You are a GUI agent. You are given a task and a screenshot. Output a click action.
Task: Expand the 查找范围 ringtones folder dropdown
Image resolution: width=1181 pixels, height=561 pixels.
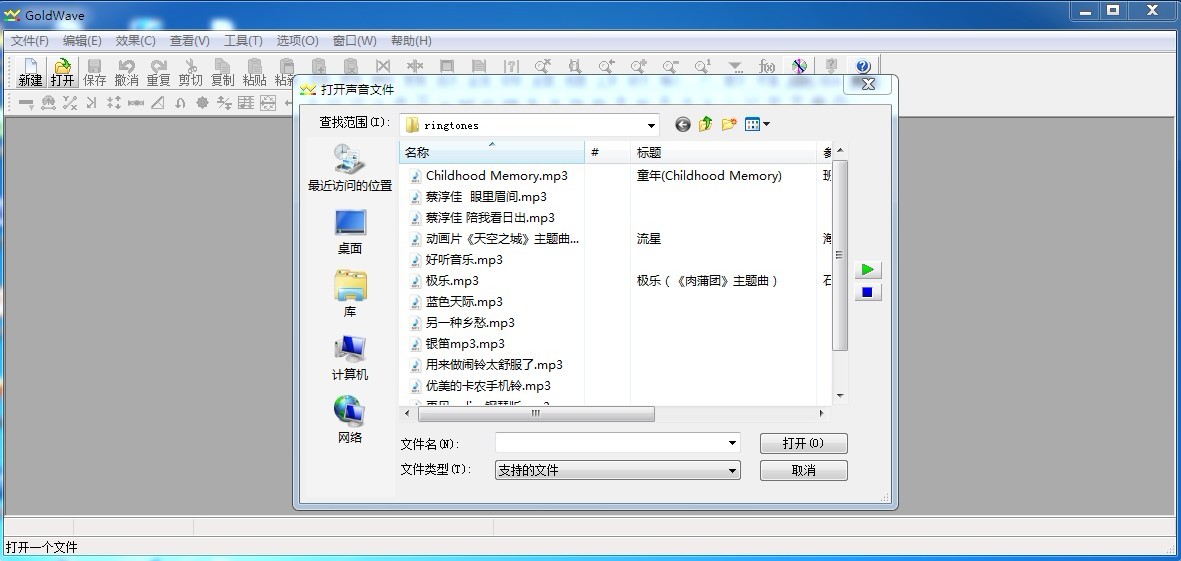(651, 125)
